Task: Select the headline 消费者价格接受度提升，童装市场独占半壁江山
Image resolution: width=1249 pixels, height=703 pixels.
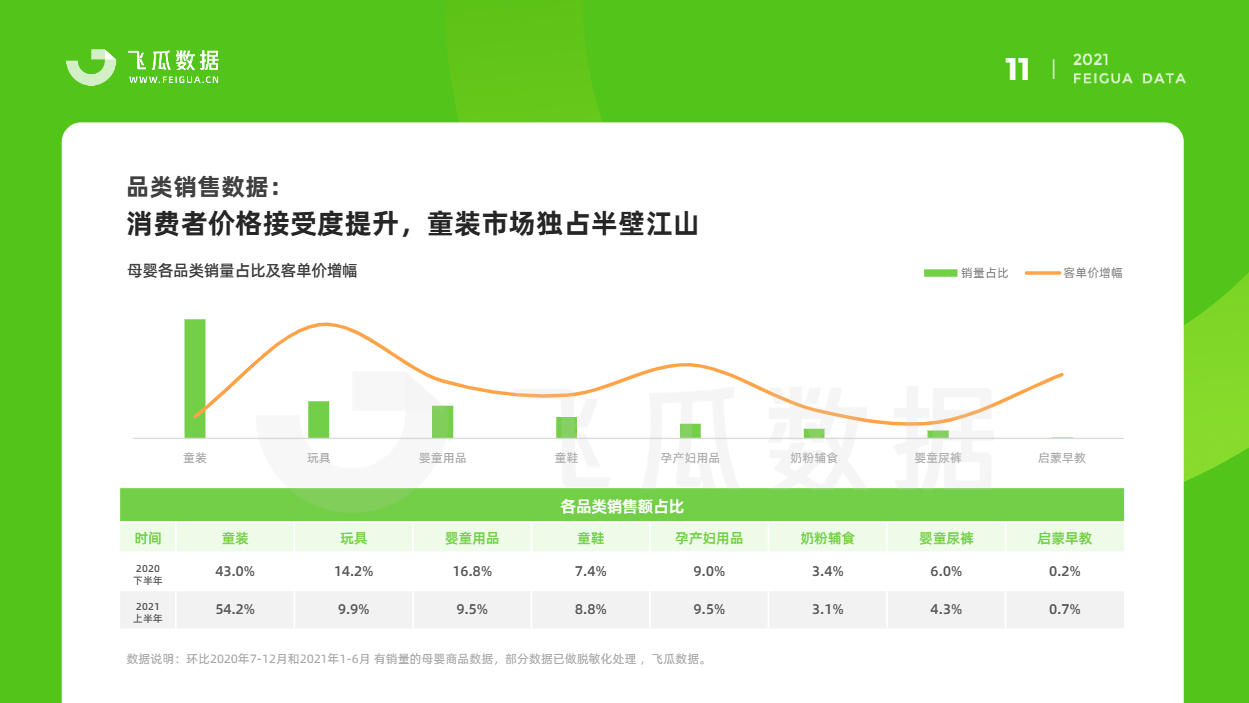Action: pos(412,224)
